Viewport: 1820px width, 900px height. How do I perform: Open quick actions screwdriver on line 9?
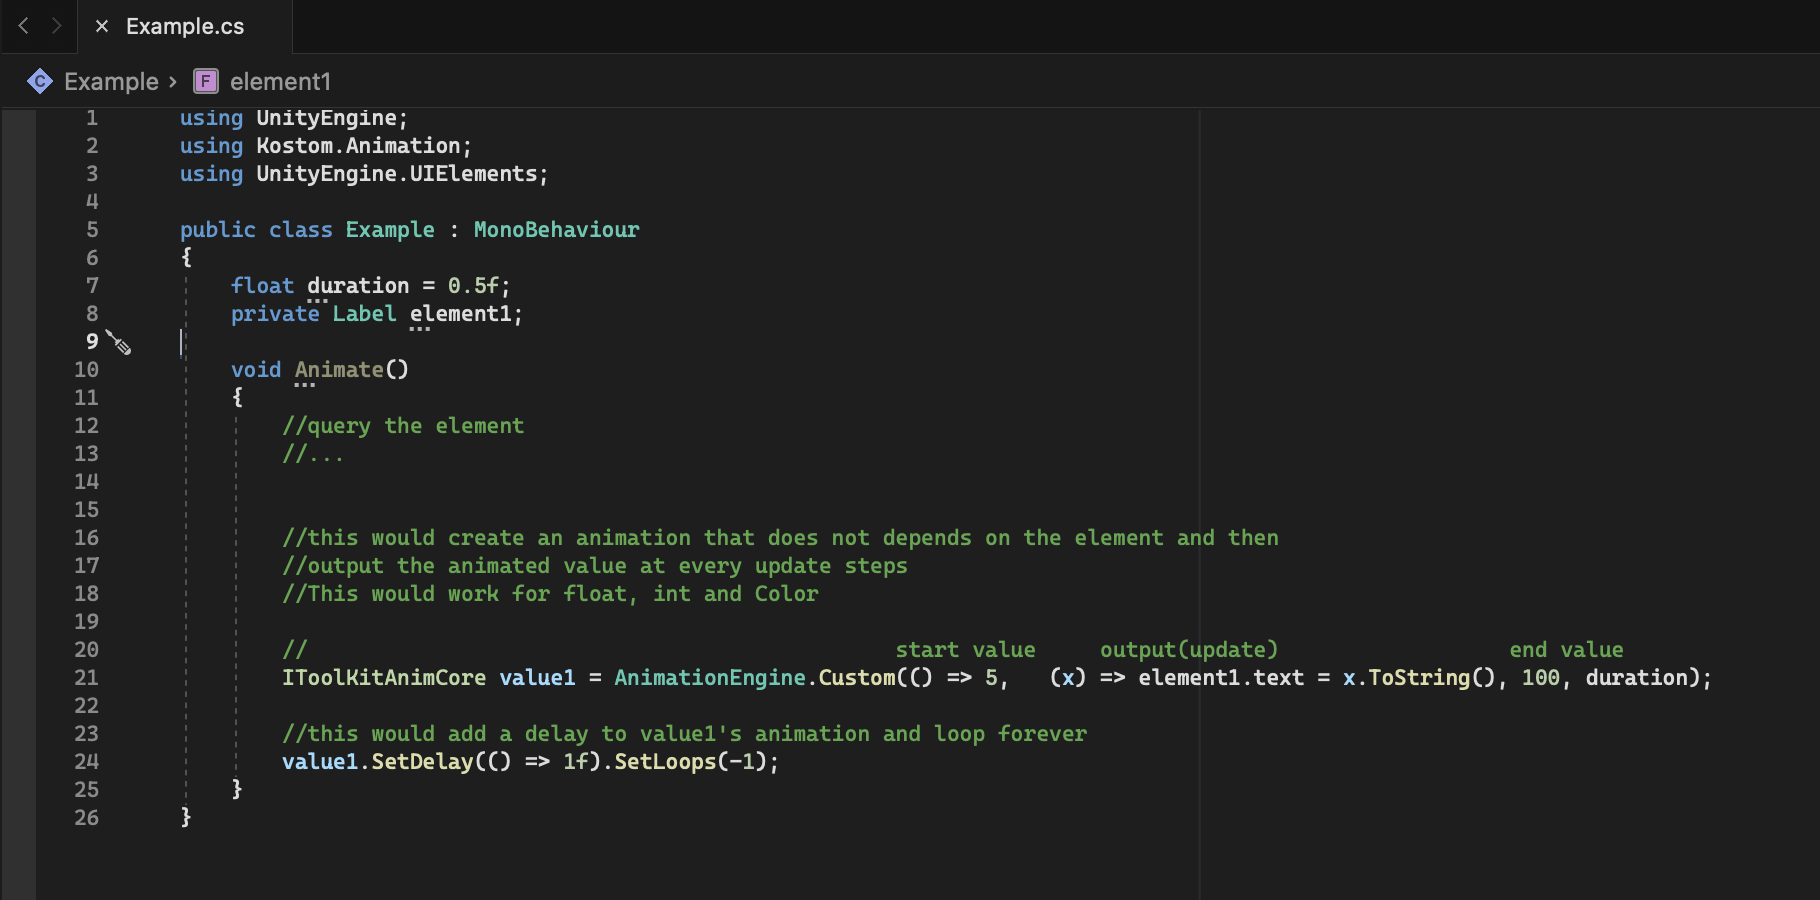(119, 343)
